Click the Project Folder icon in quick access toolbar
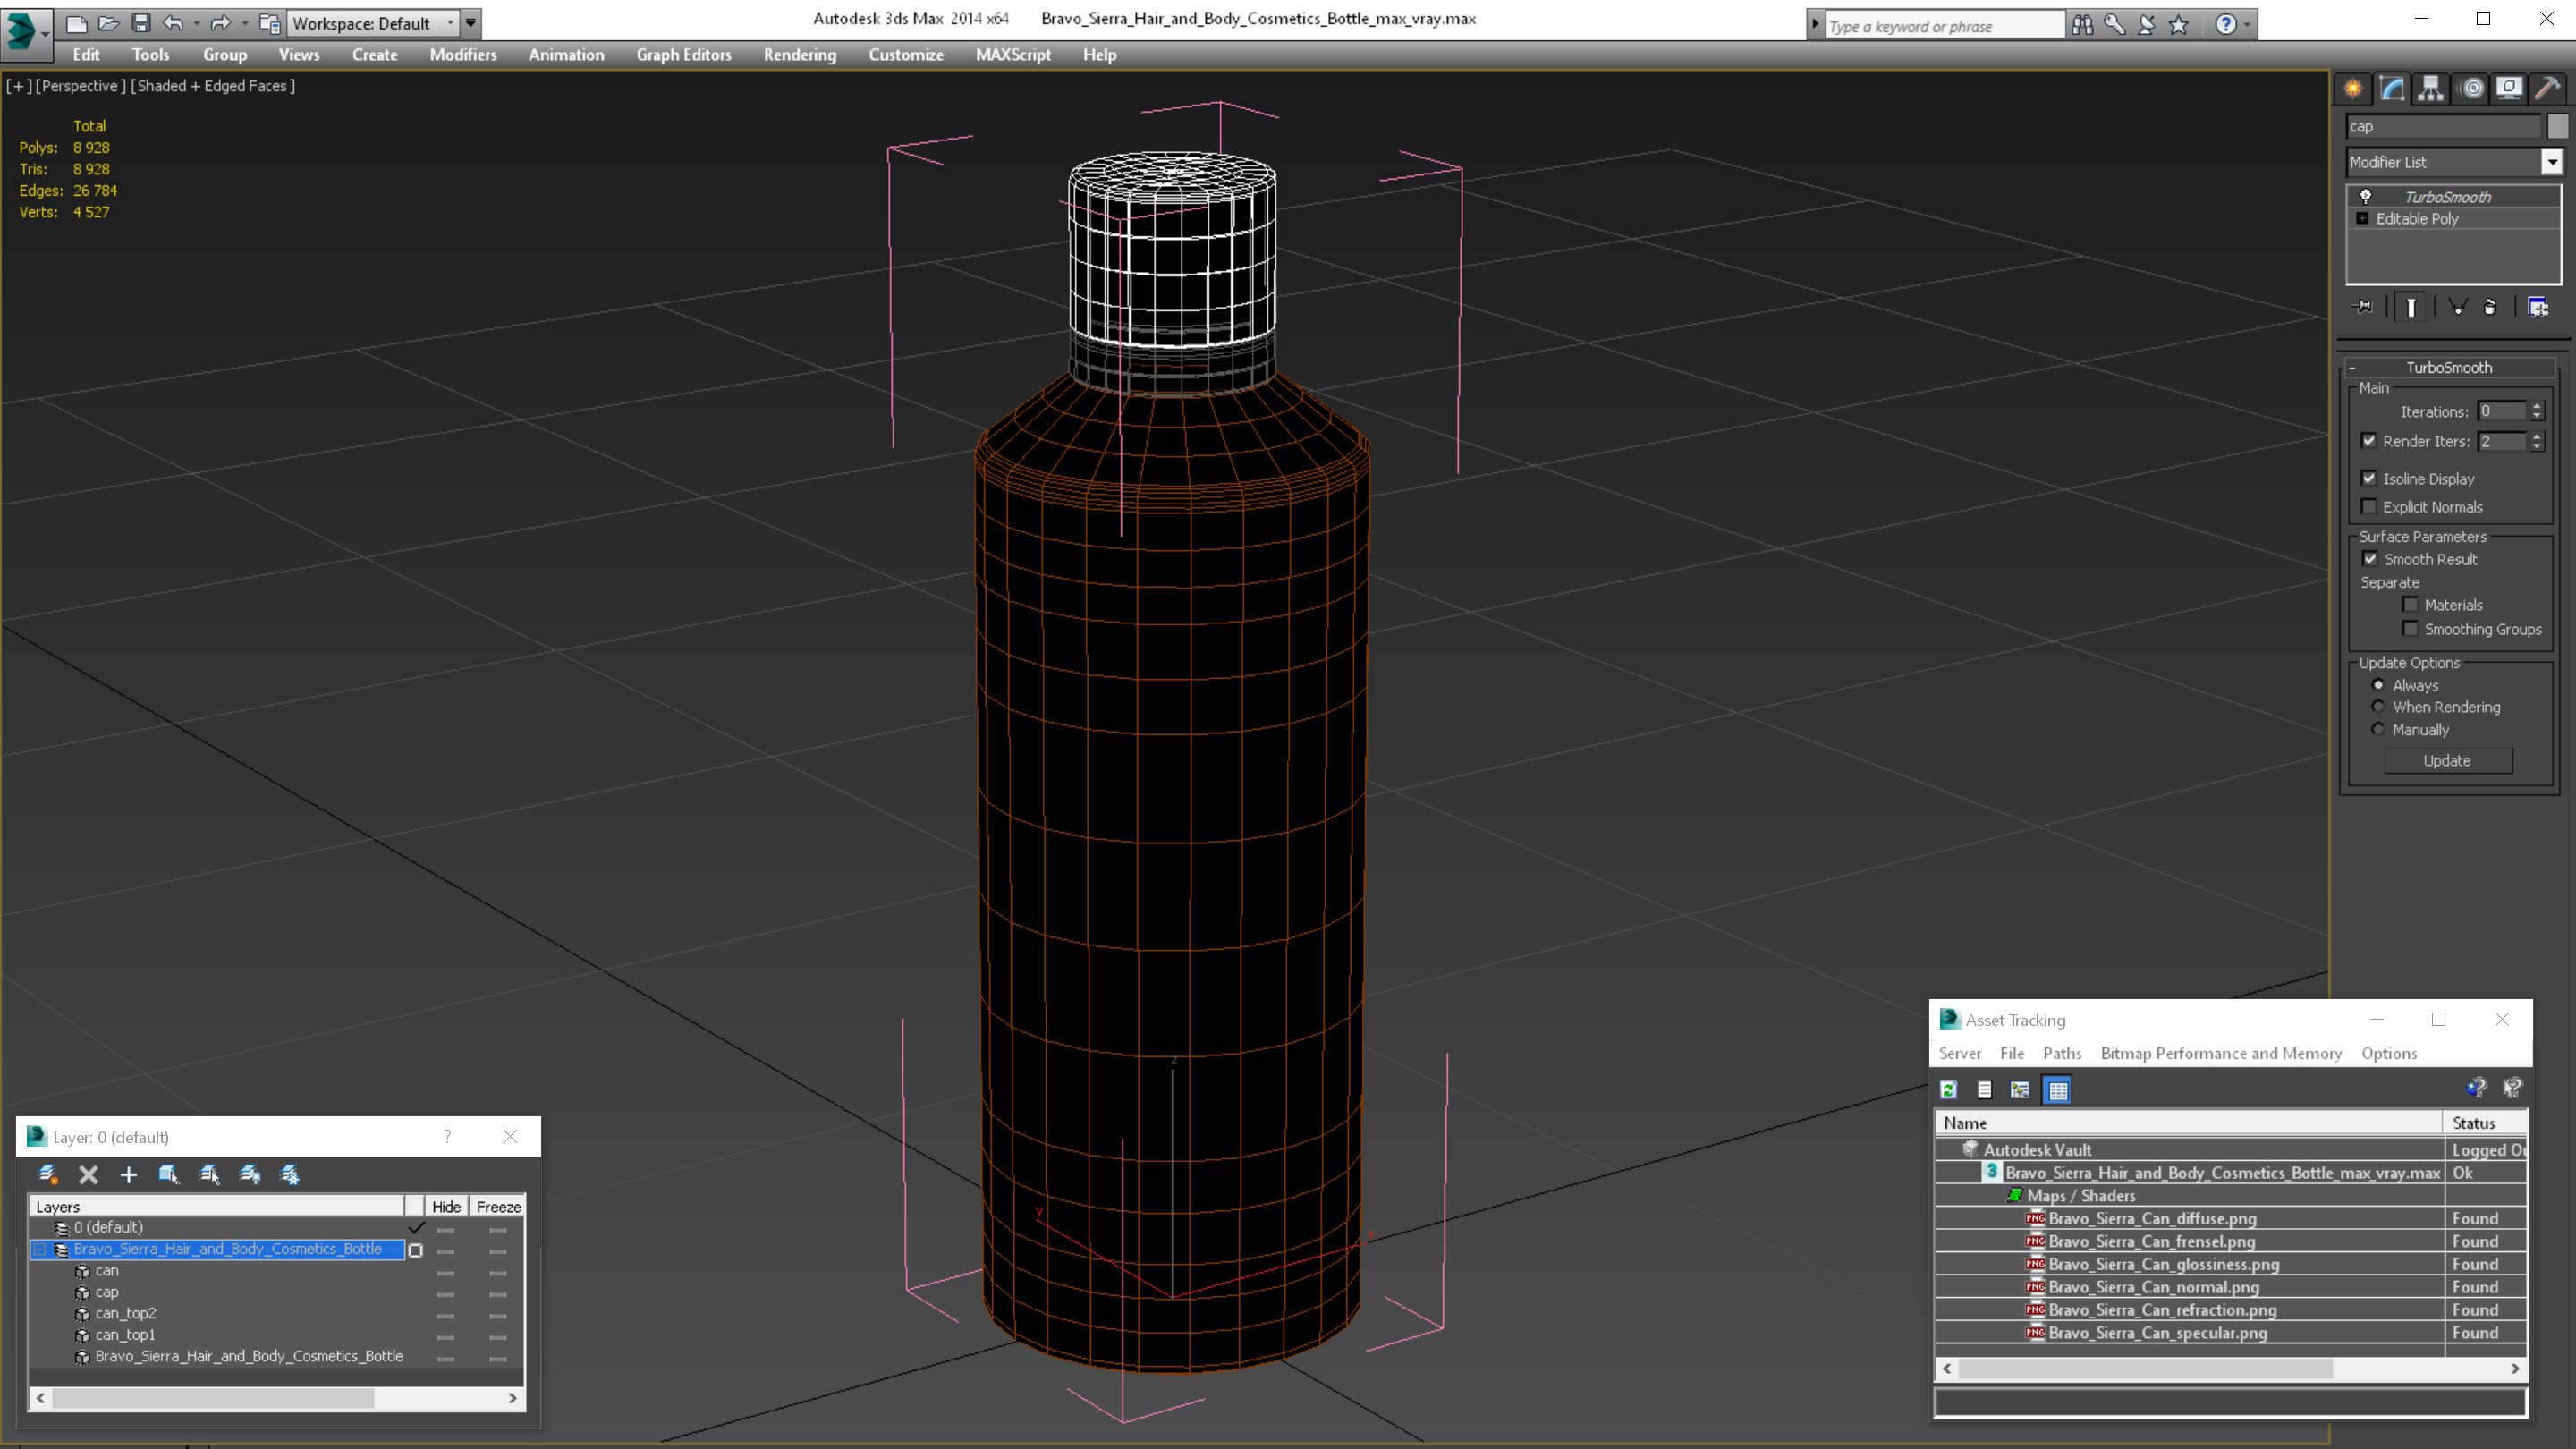This screenshot has height=1449, width=2576. coord(268,23)
